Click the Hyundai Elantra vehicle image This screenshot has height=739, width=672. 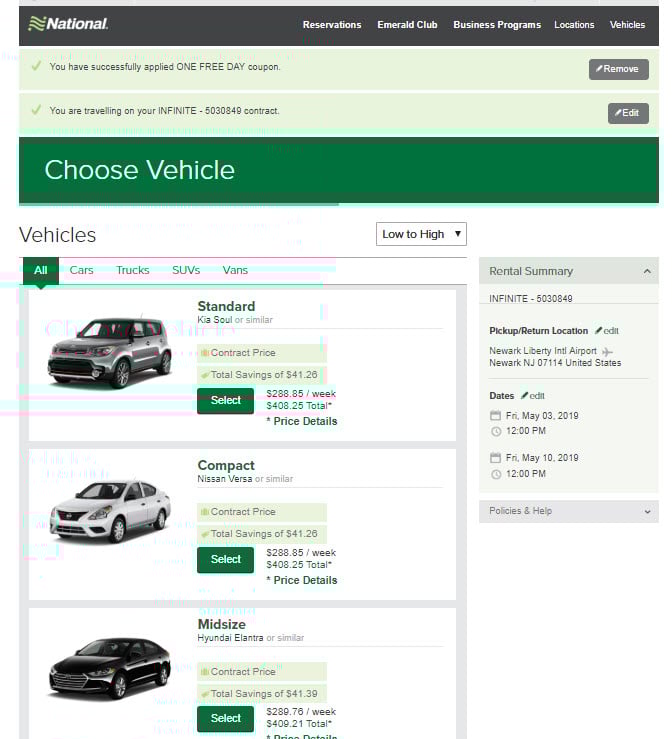(x=109, y=667)
